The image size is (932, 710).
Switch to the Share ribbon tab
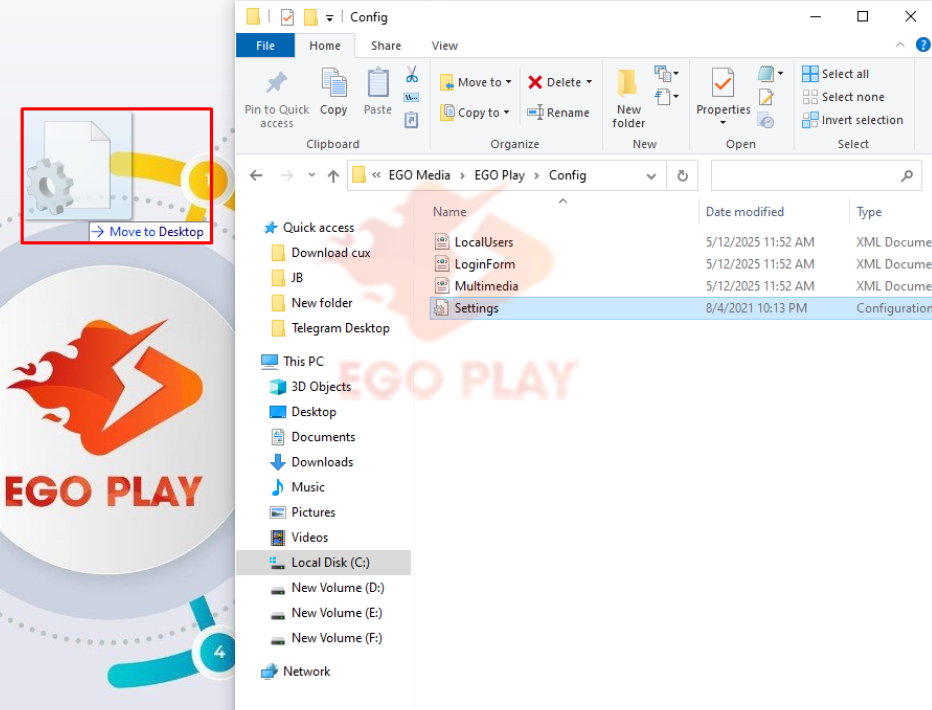coord(386,46)
